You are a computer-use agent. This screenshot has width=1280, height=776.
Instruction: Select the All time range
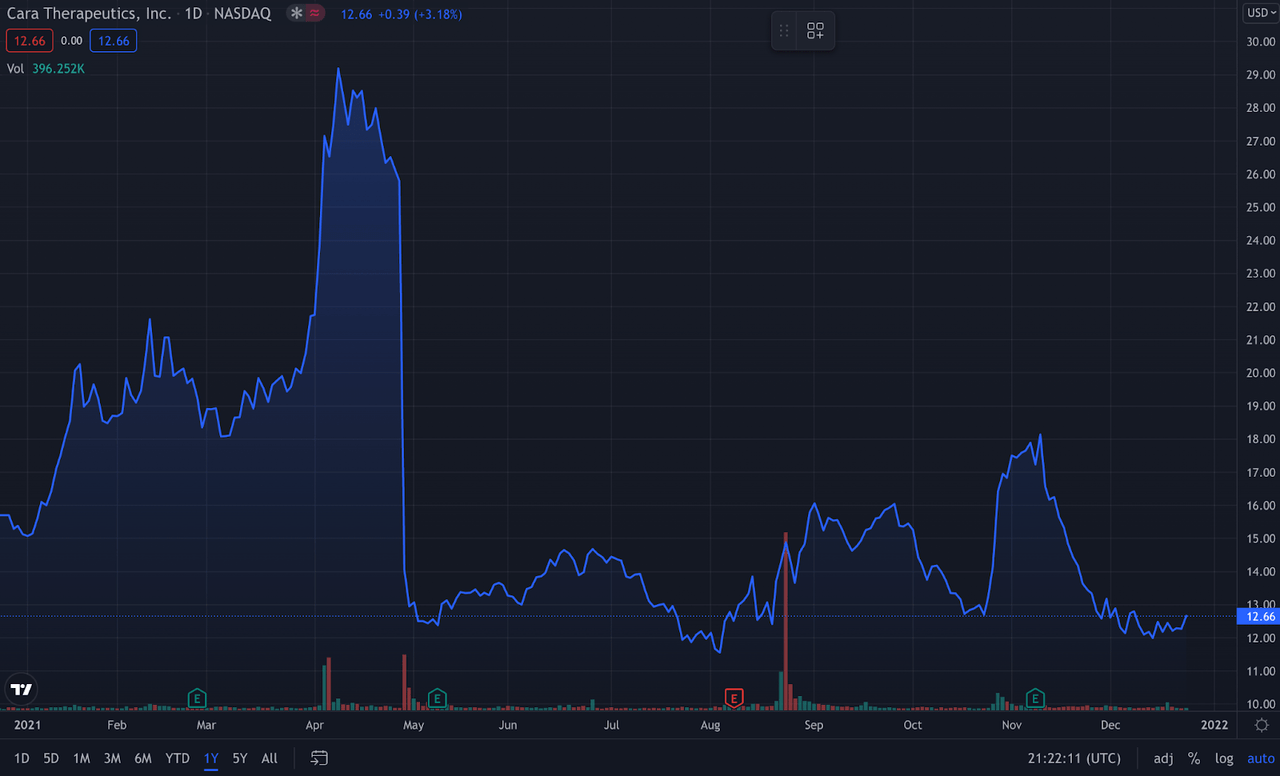tap(269, 759)
